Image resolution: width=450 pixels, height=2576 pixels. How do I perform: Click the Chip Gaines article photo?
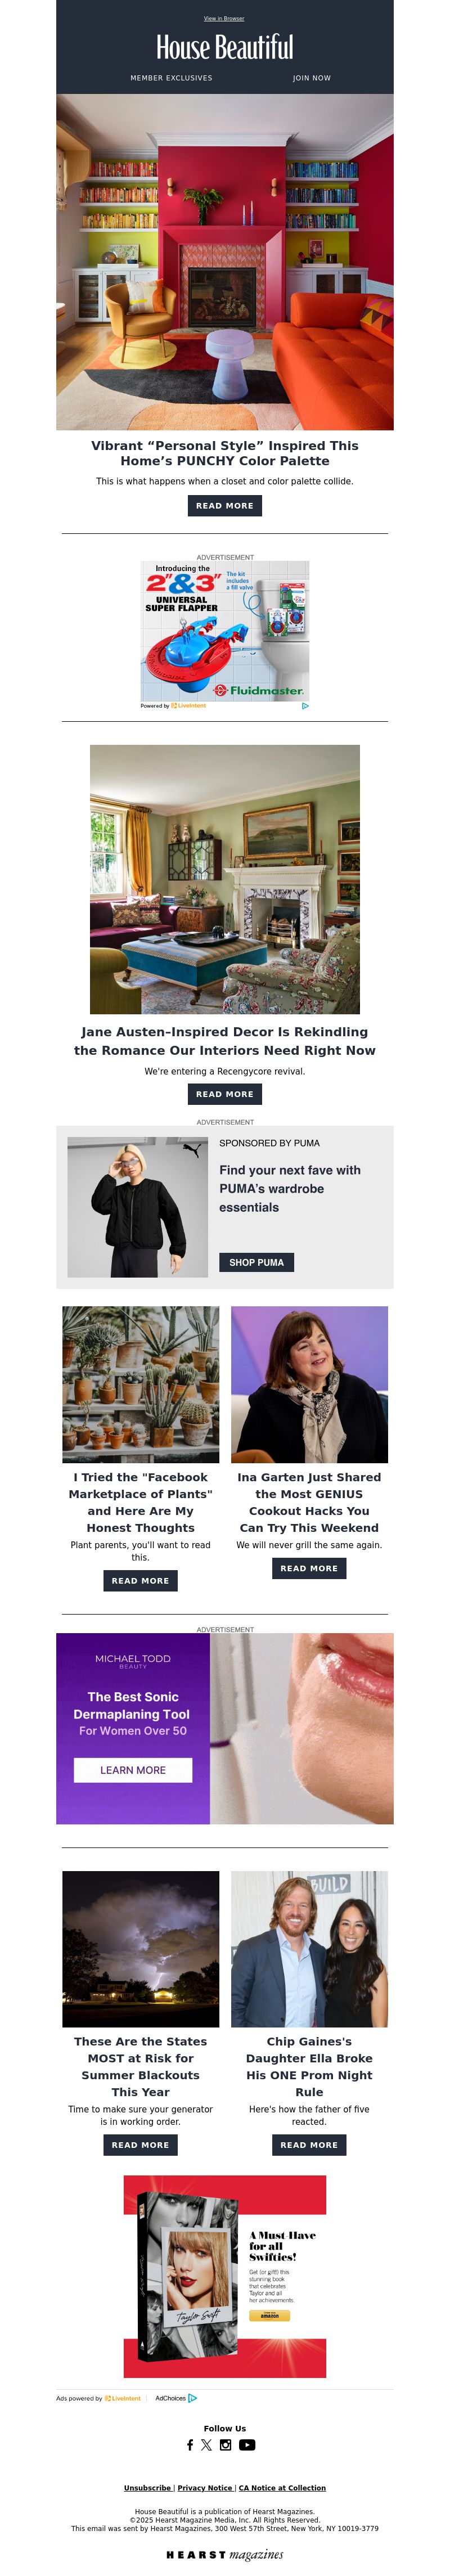309,1949
